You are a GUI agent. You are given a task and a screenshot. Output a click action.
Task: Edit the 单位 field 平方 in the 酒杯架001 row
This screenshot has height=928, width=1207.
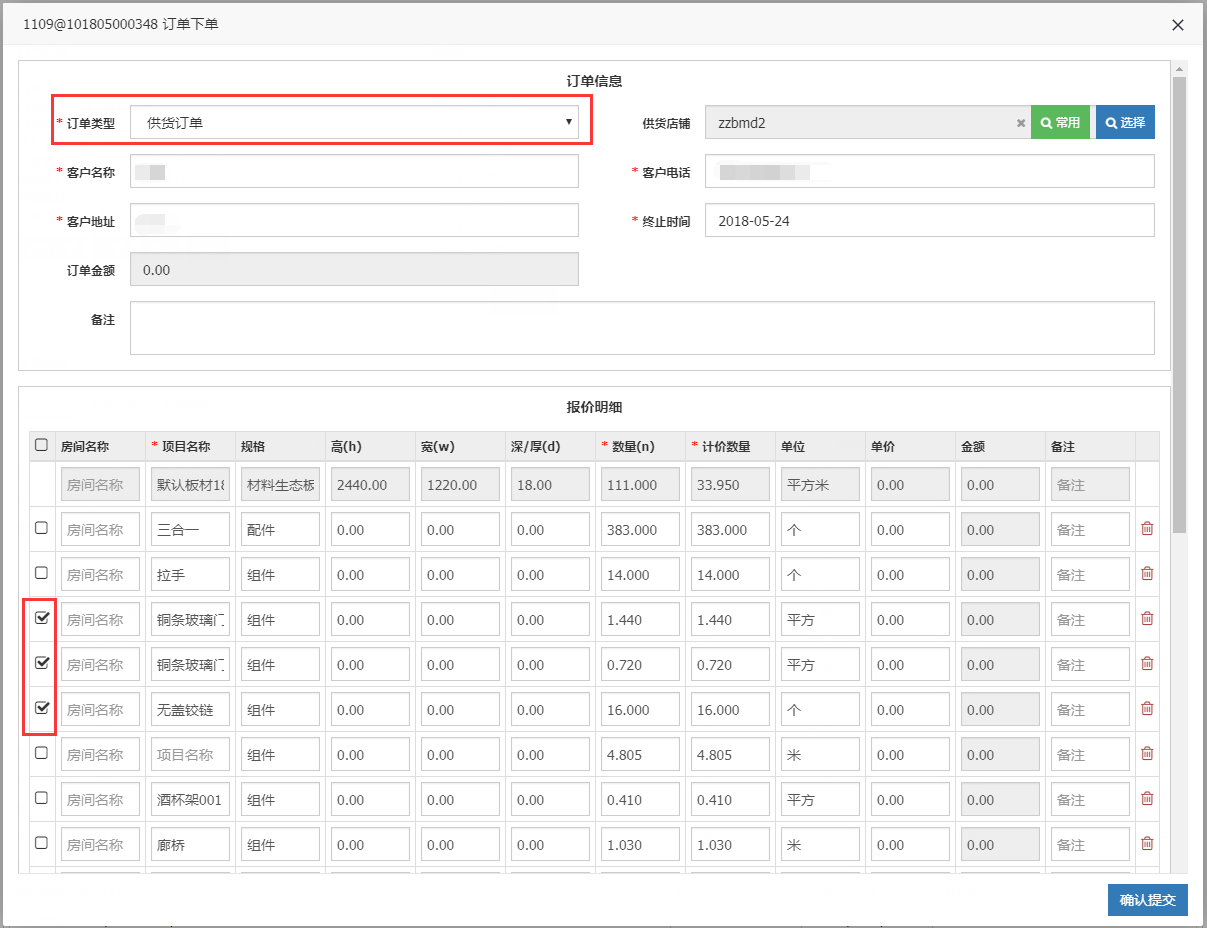tap(820, 800)
